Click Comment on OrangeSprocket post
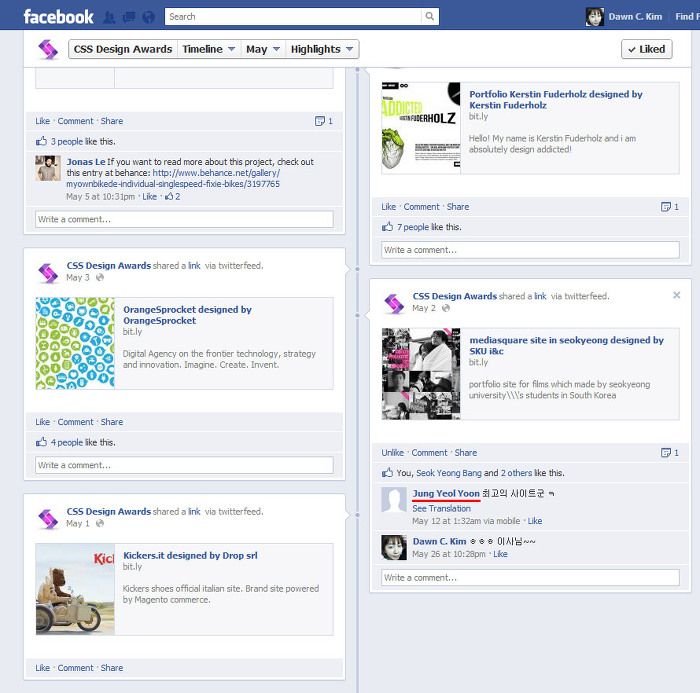 75,422
